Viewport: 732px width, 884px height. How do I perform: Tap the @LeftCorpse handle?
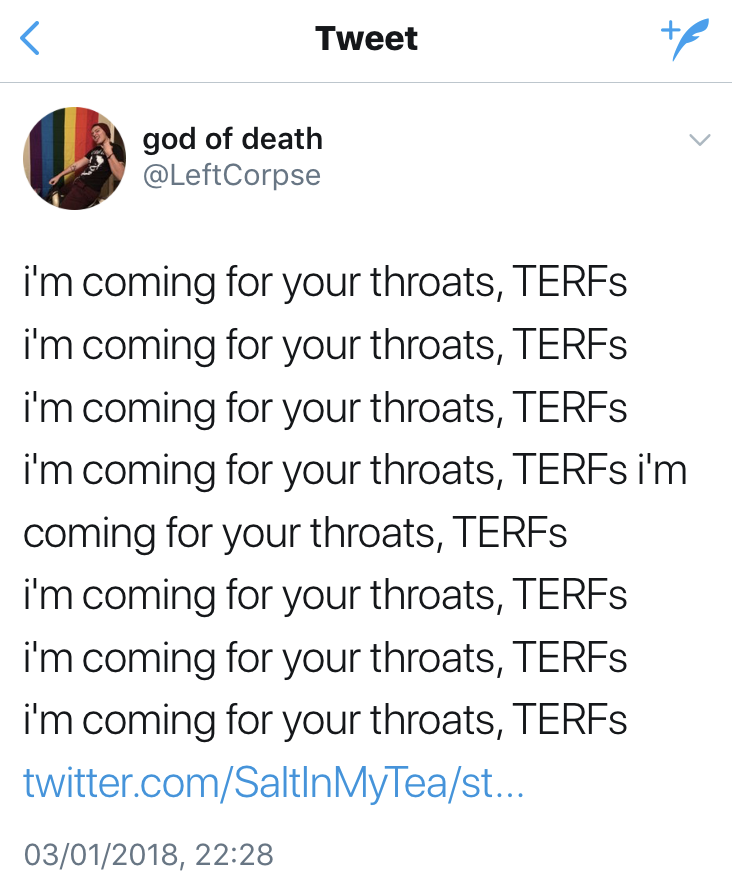click(x=232, y=175)
